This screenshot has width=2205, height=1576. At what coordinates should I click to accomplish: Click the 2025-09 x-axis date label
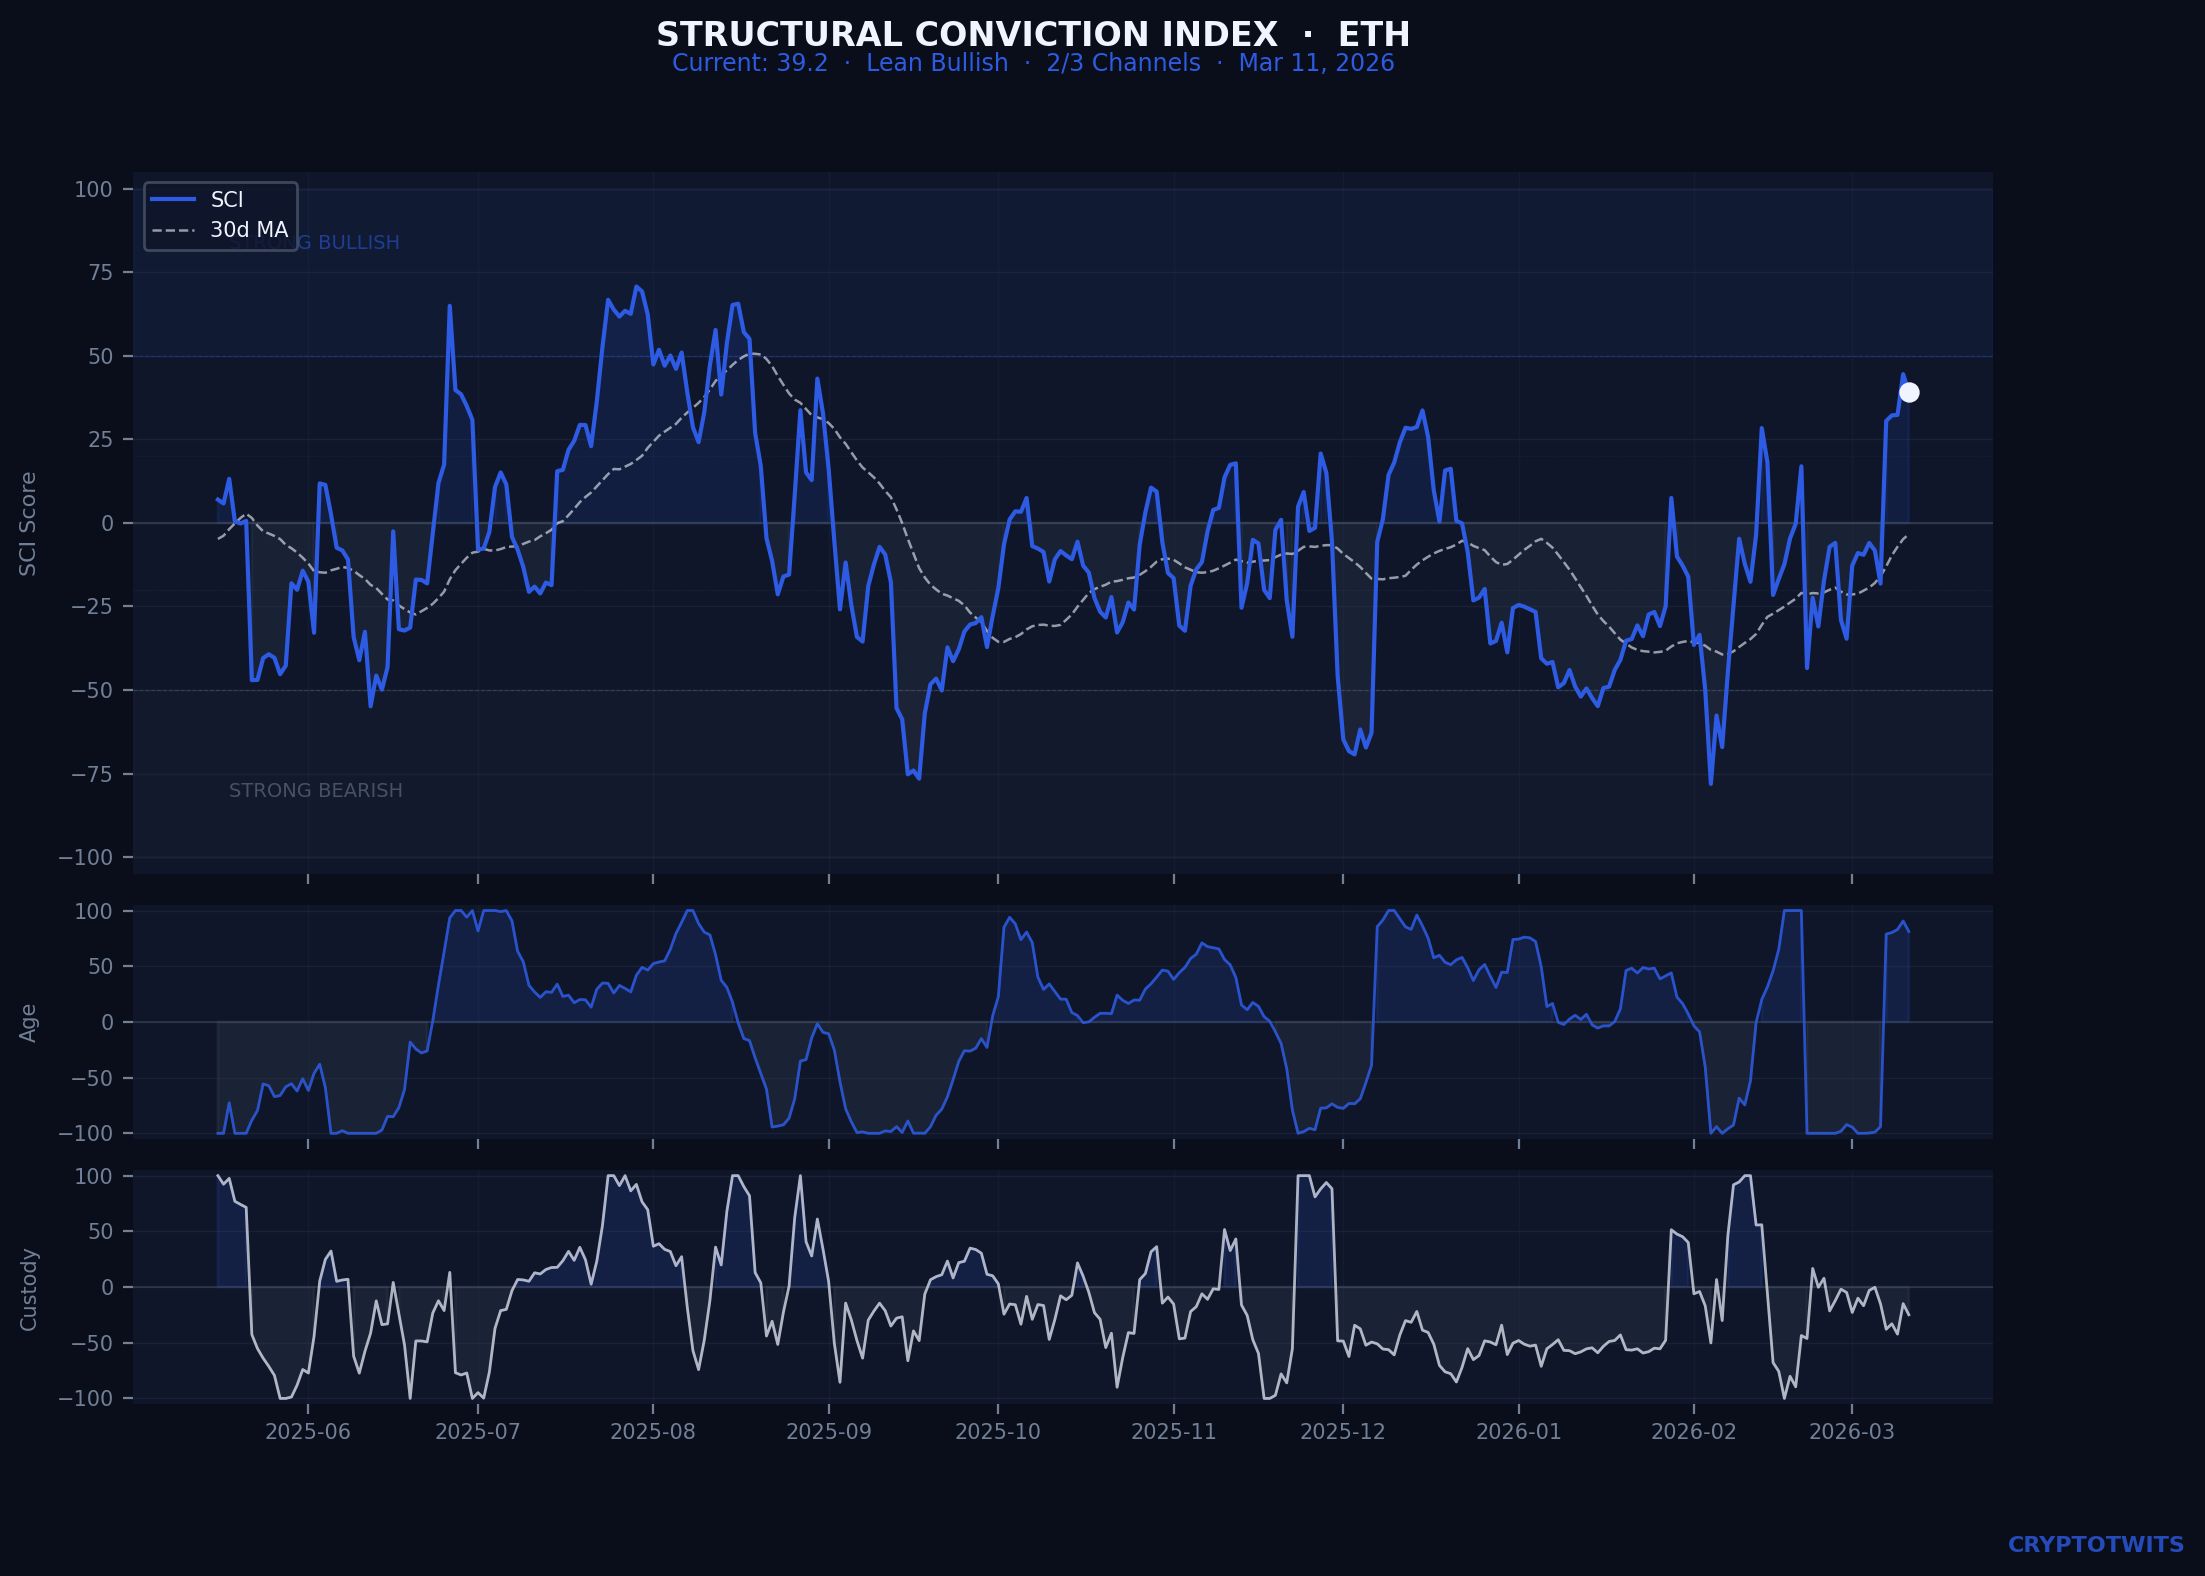pos(828,1431)
